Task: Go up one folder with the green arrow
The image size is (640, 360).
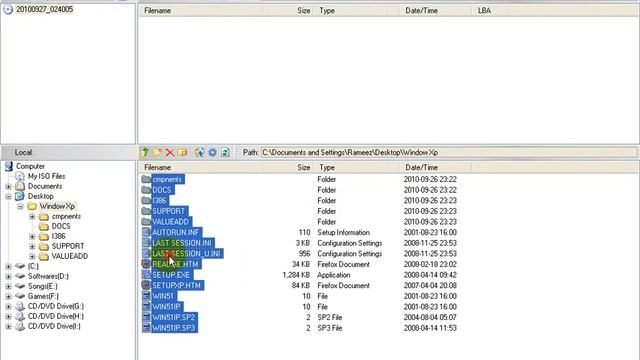Action: 144,152
